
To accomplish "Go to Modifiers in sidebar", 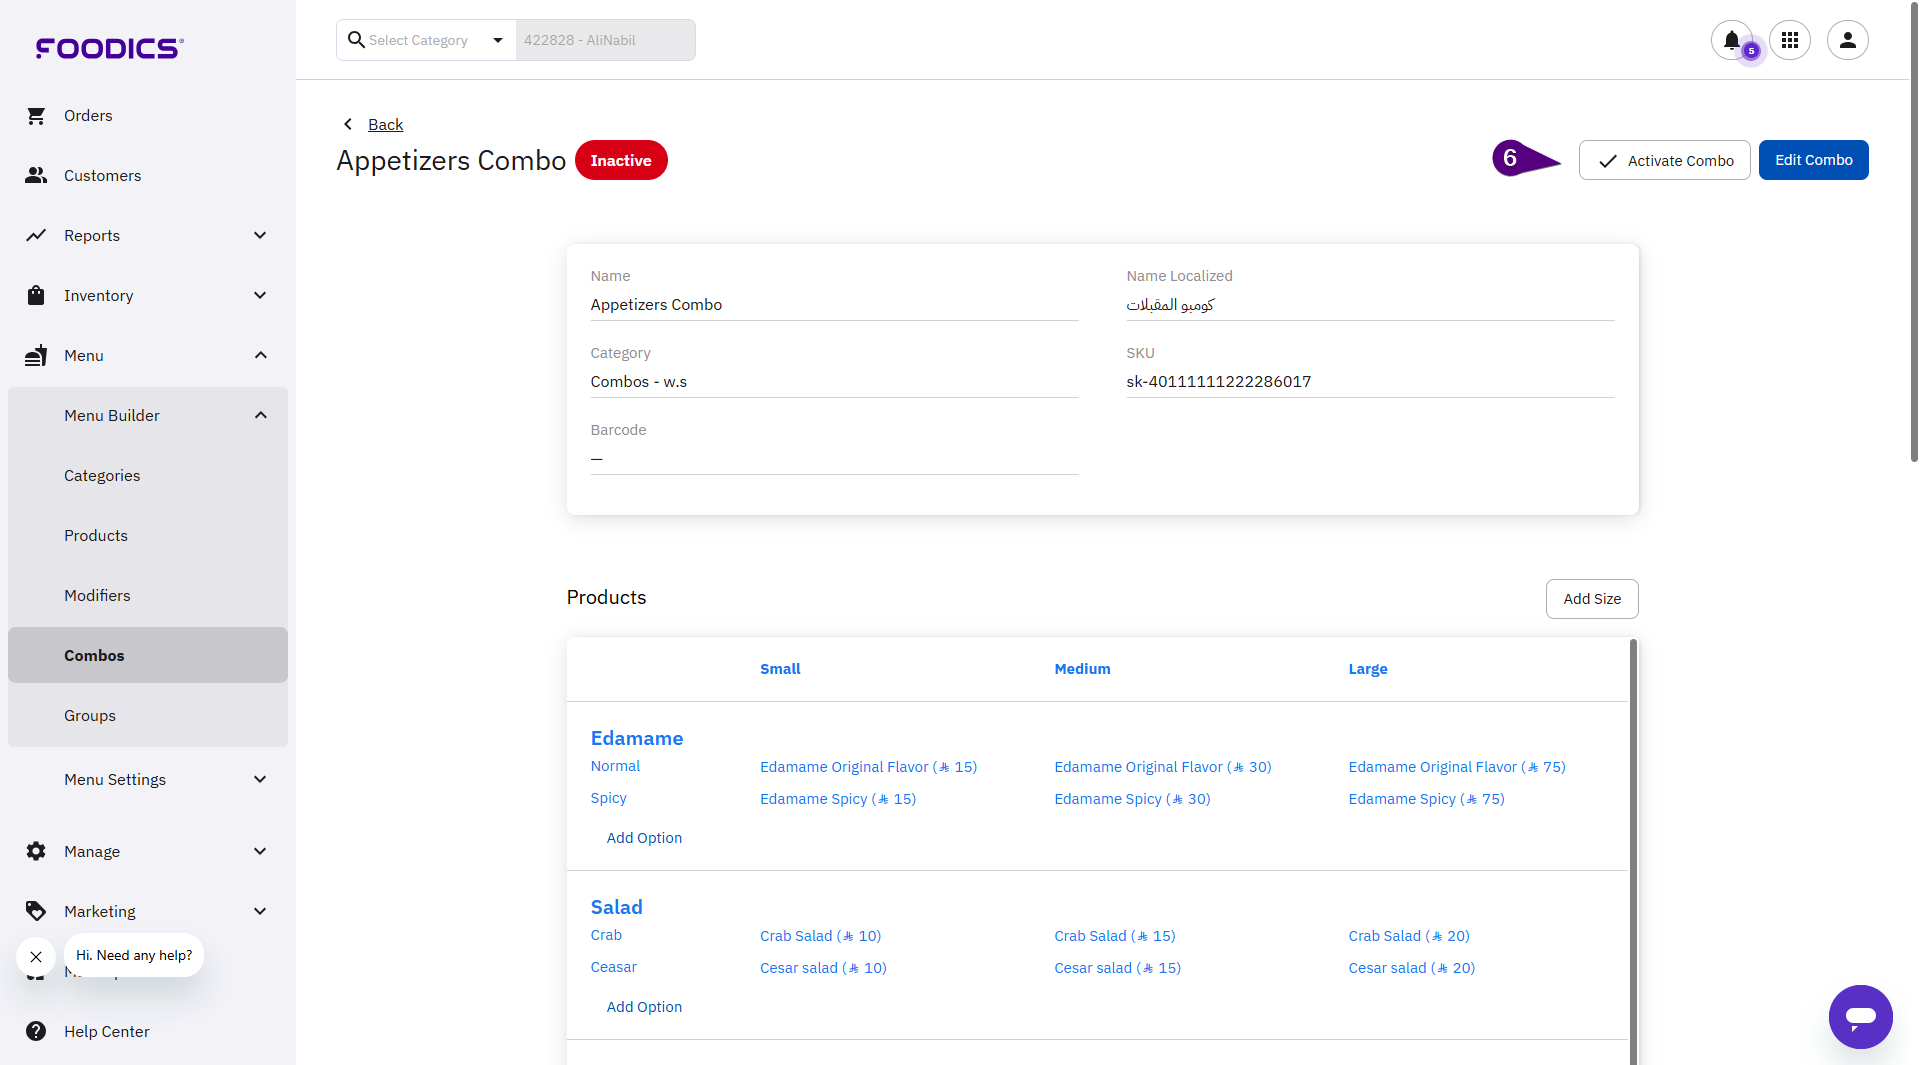I will pyautogui.click(x=97, y=596).
